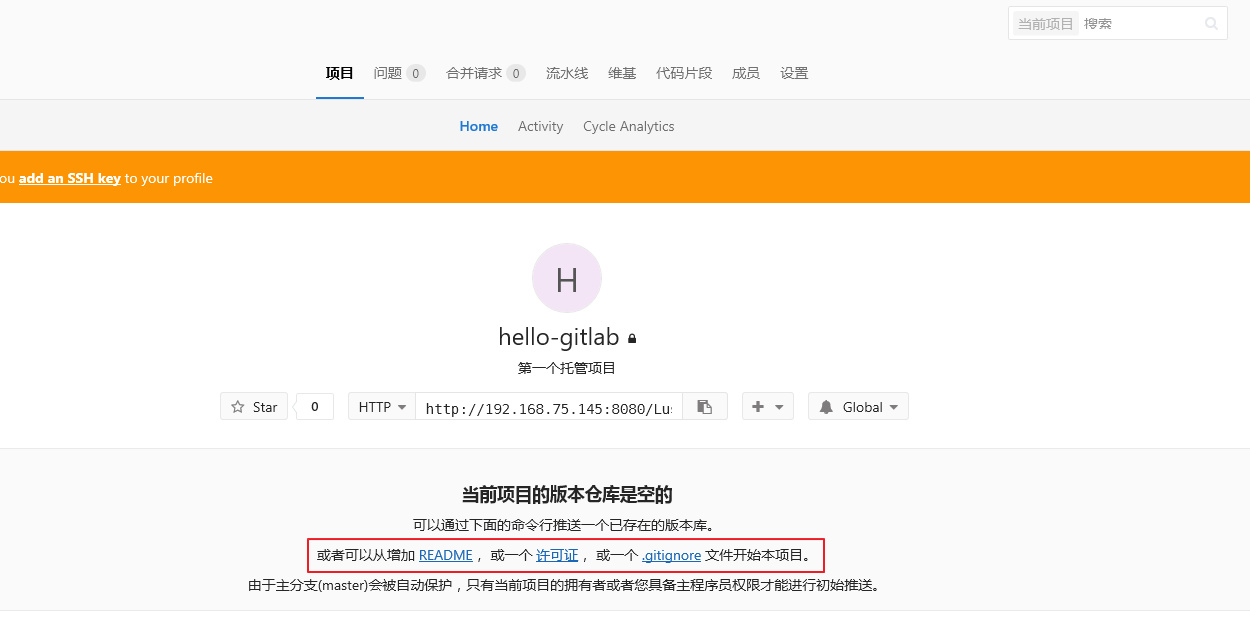Open the 设置 tab
Viewport: 1250px width, 622px height.
click(794, 73)
